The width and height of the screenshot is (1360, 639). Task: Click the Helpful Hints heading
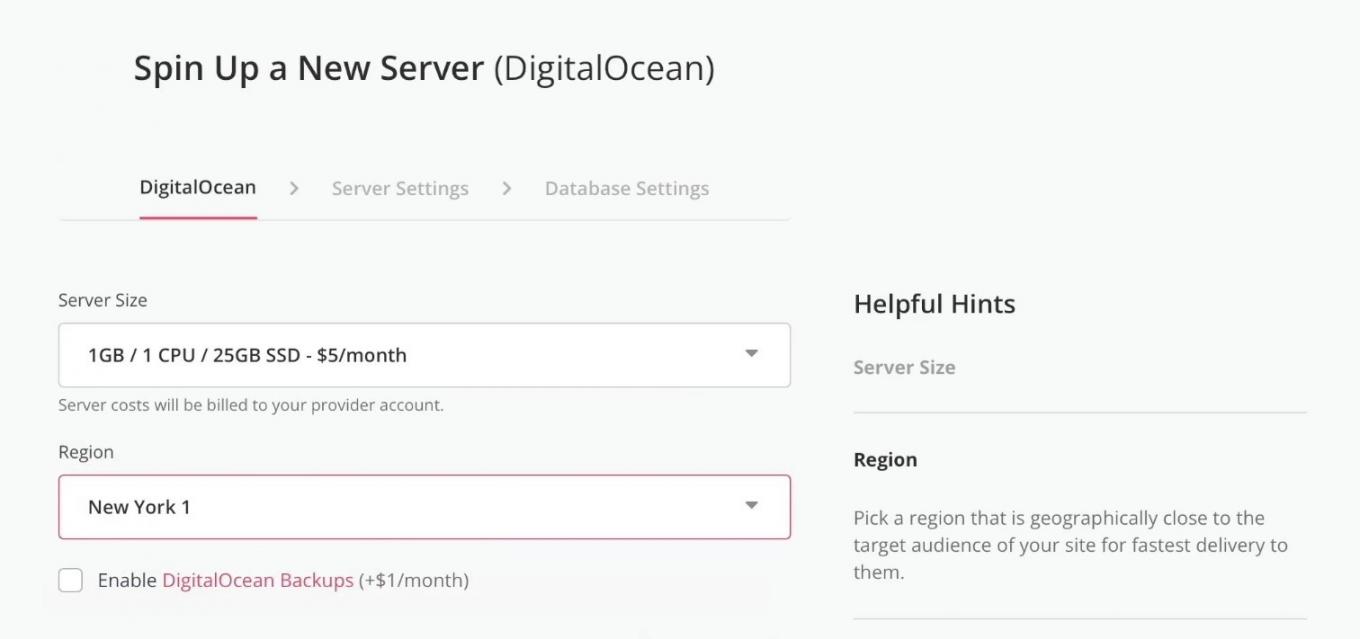coord(934,304)
